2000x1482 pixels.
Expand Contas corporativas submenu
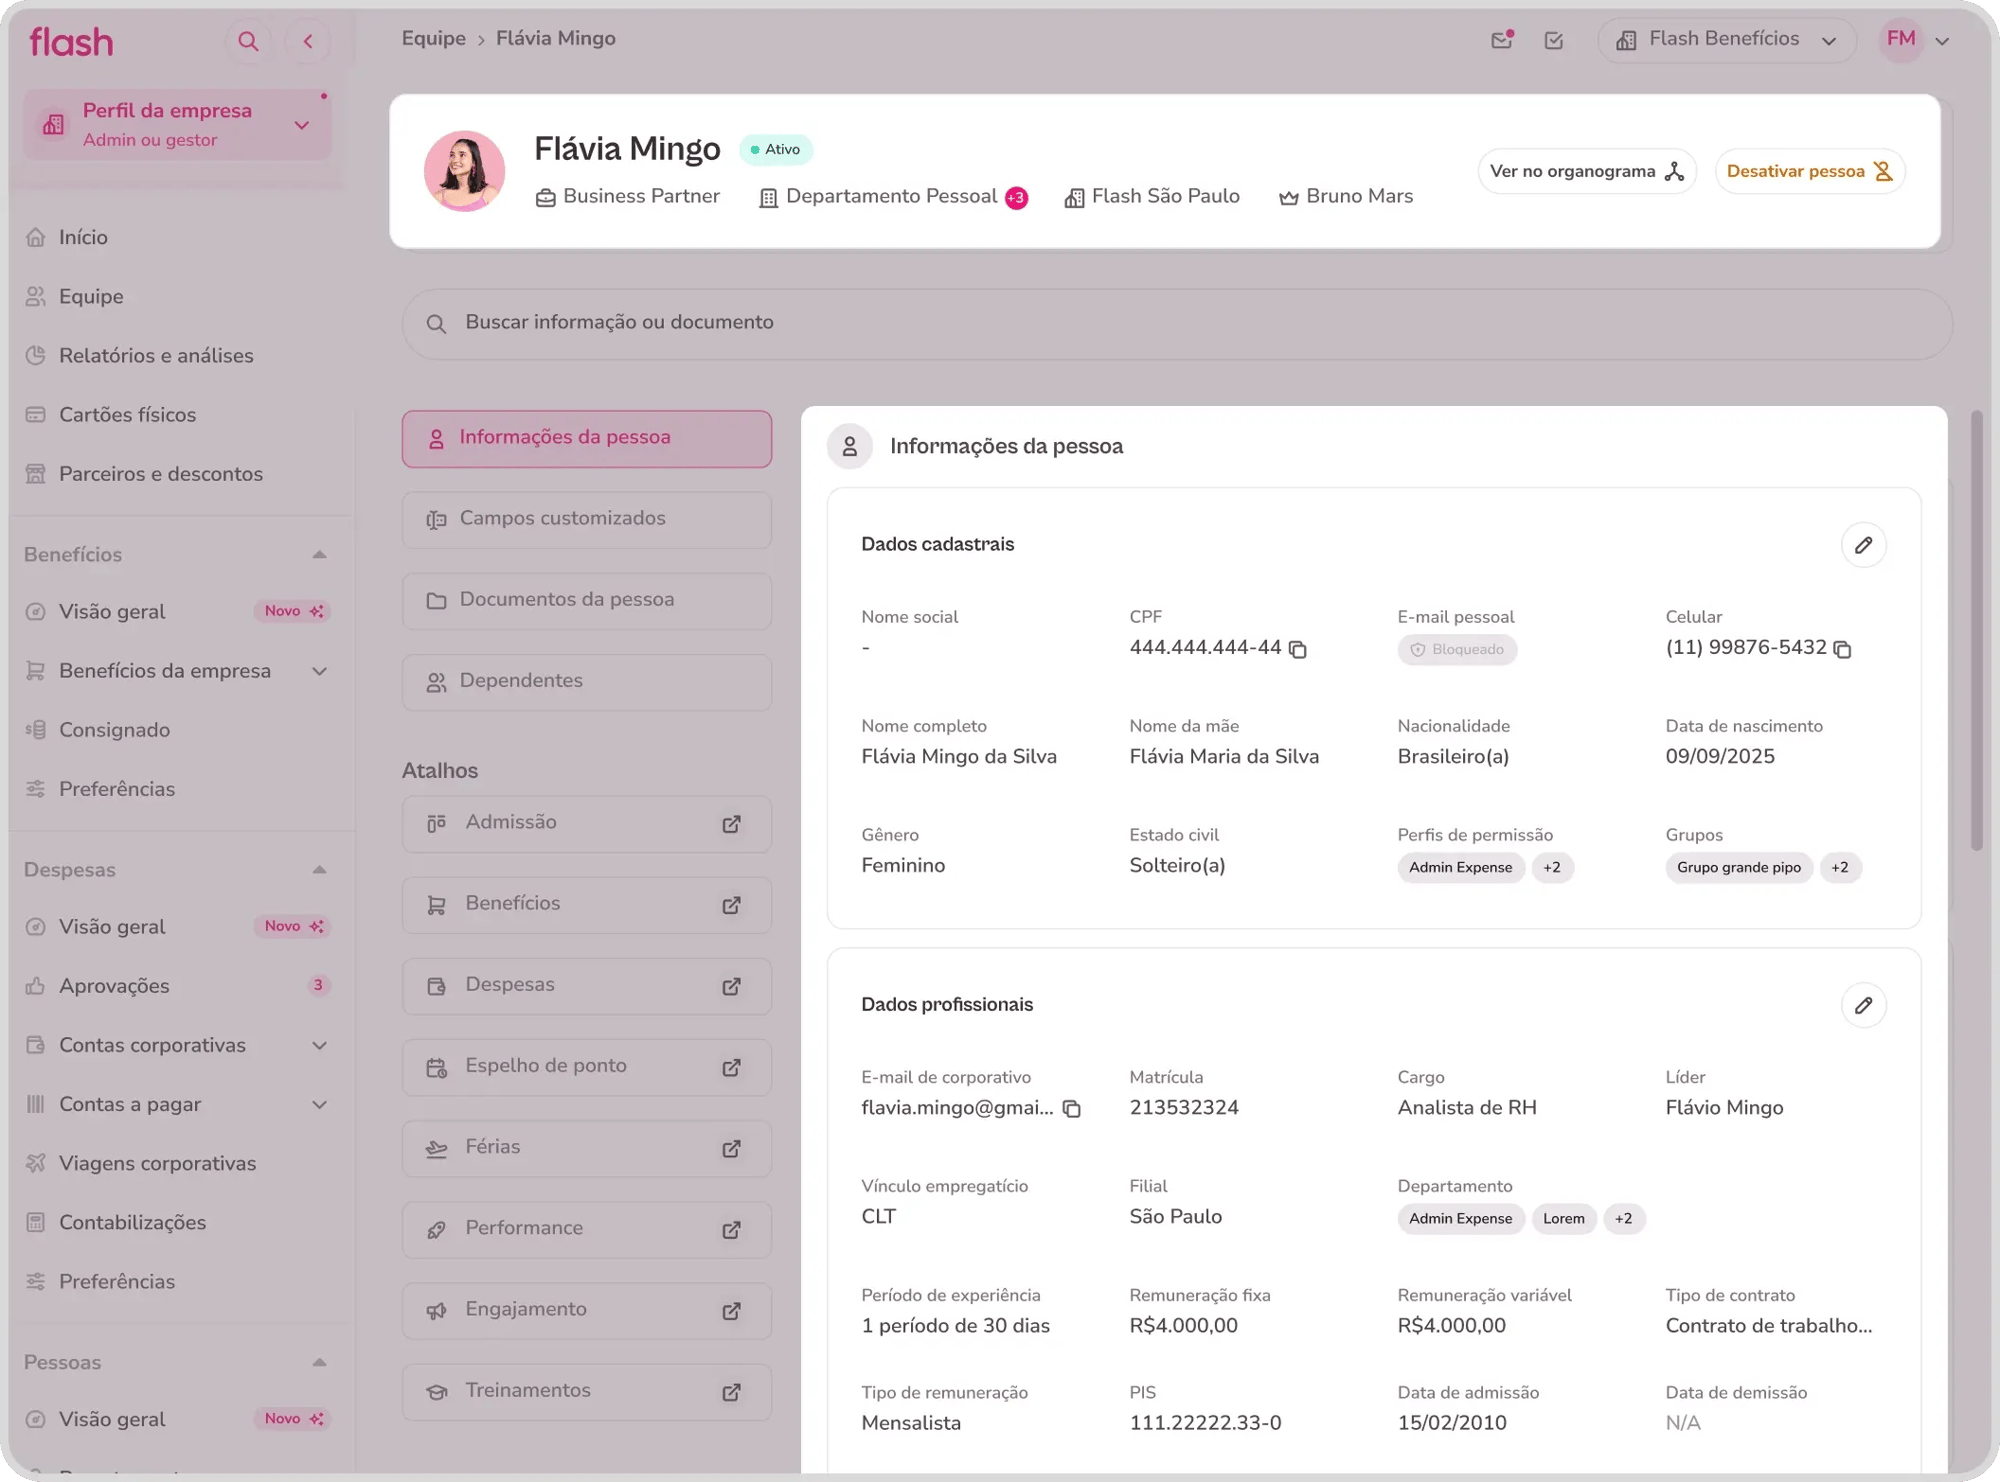[x=319, y=1045]
